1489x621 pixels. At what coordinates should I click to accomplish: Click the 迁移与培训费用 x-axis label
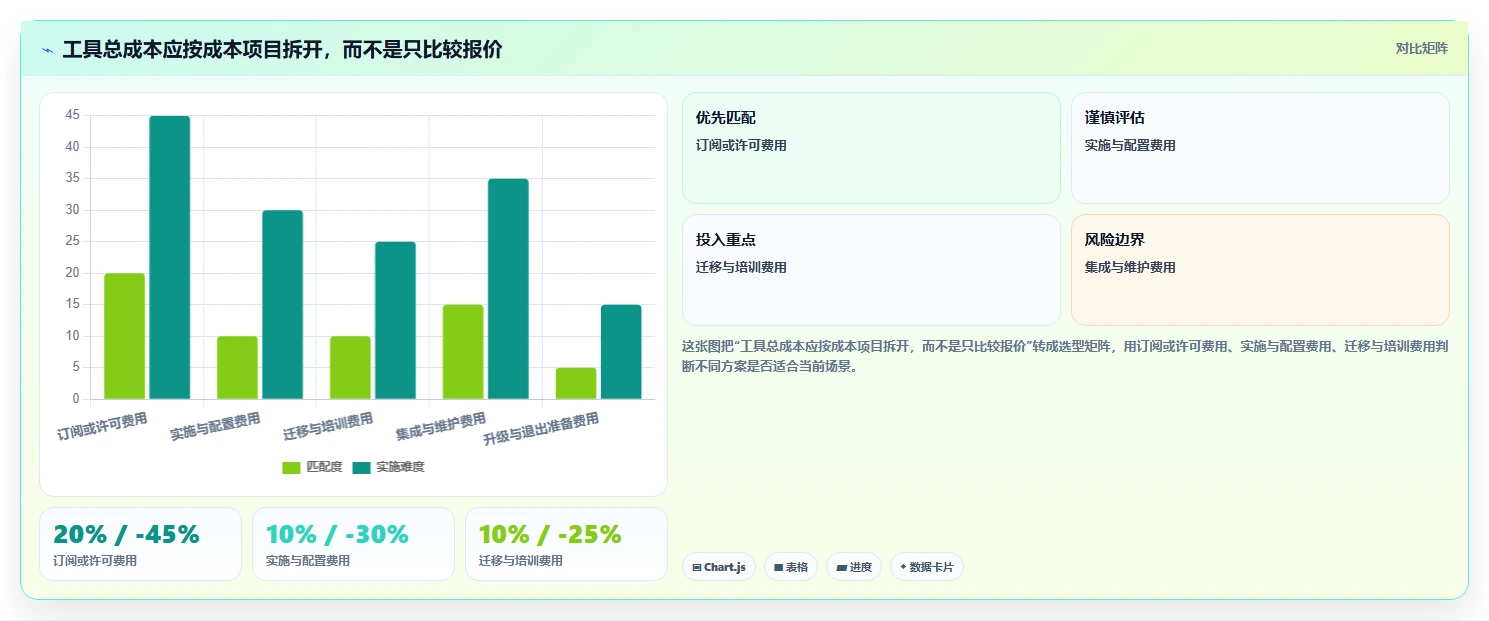[x=328, y=427]
